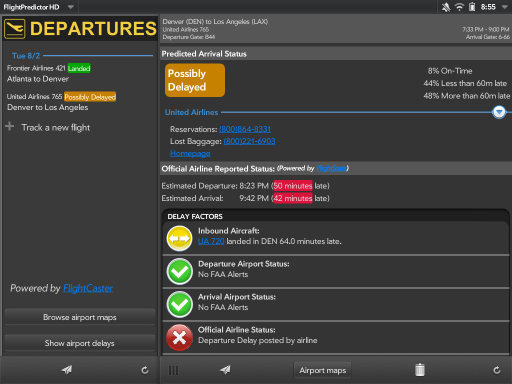Click the Departure Gate B44 text
The width and height of the screenshot is (512, 384).
pos(189,37)
